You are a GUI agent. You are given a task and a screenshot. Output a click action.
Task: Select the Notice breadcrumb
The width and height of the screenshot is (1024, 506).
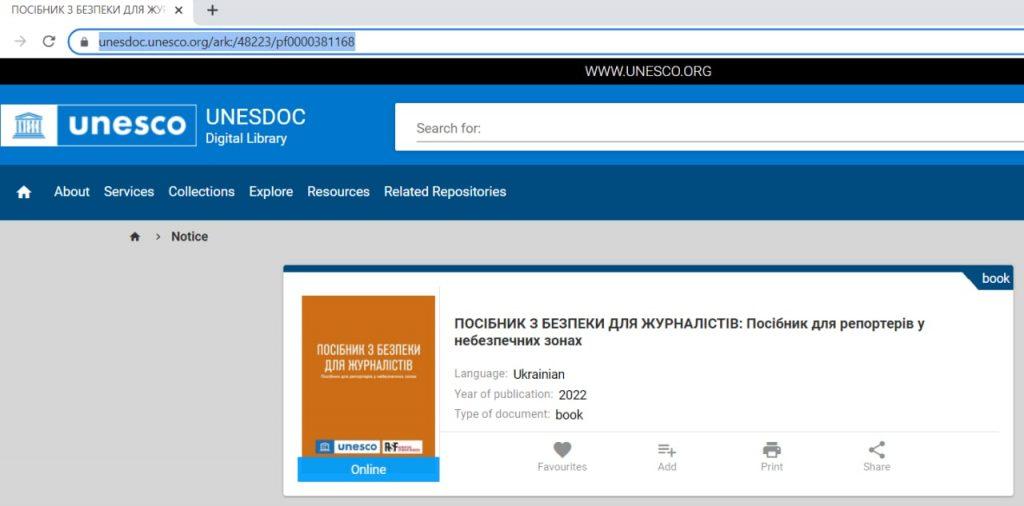point(189,237)
